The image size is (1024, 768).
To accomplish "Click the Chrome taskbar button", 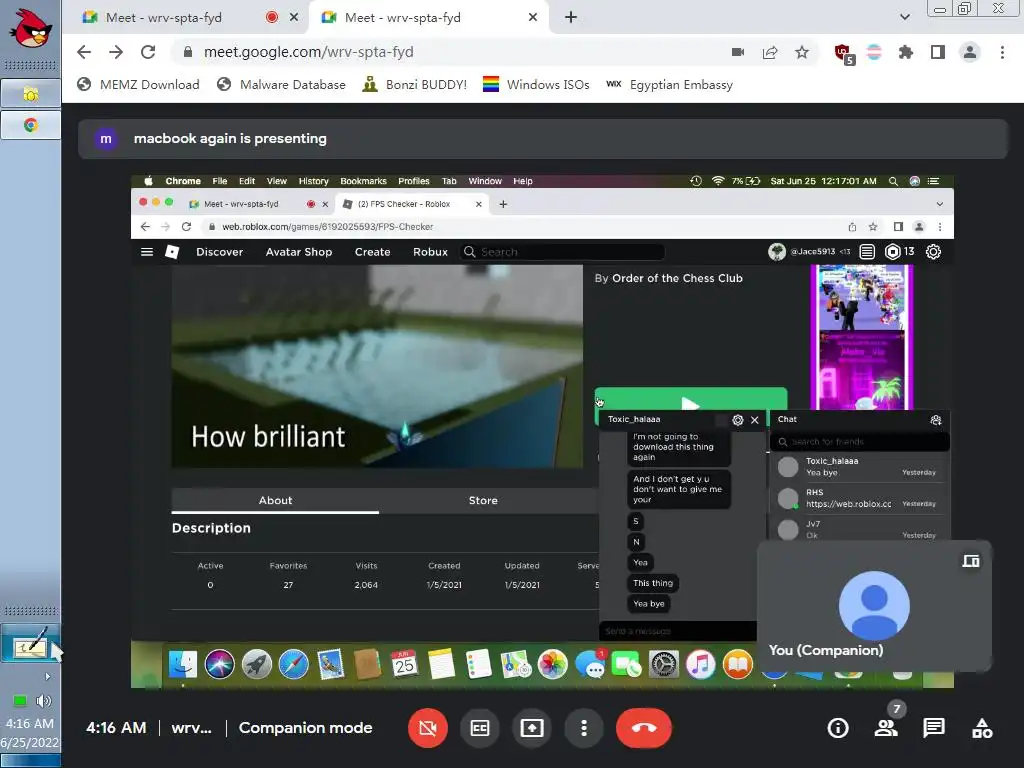I will pyautogui.click(x=31, y=125).
